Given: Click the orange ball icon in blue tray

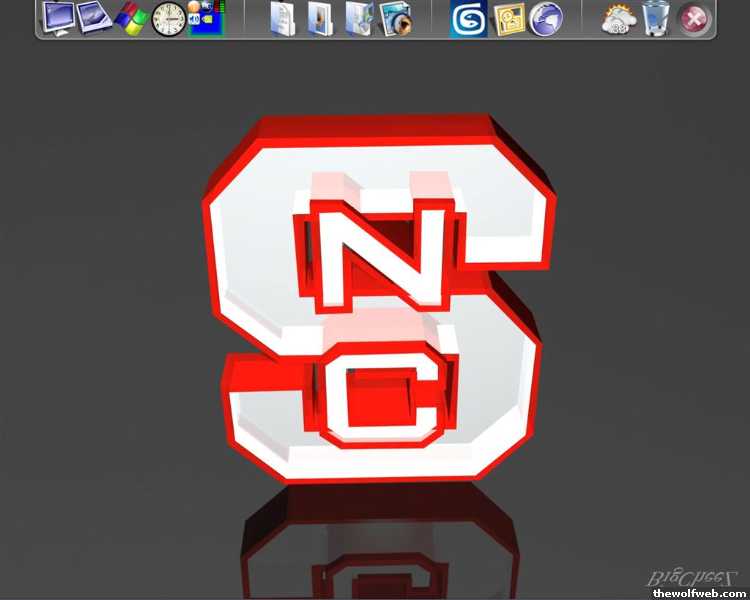Looking at the screenshot, I should (x=194, y=6).
